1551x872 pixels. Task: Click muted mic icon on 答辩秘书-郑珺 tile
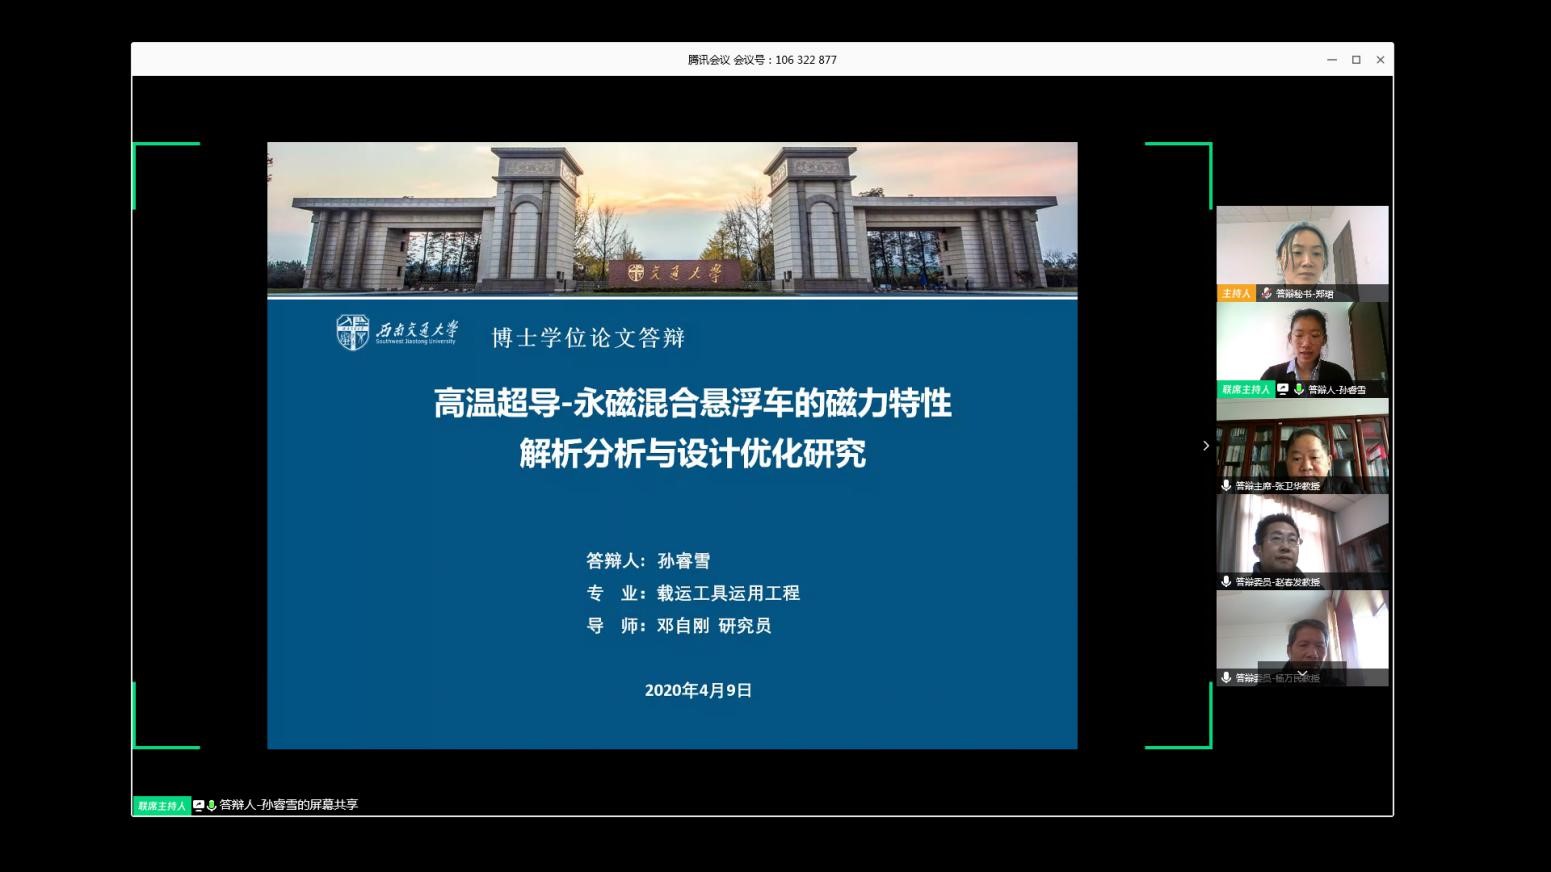click(x=1267, y=293)
